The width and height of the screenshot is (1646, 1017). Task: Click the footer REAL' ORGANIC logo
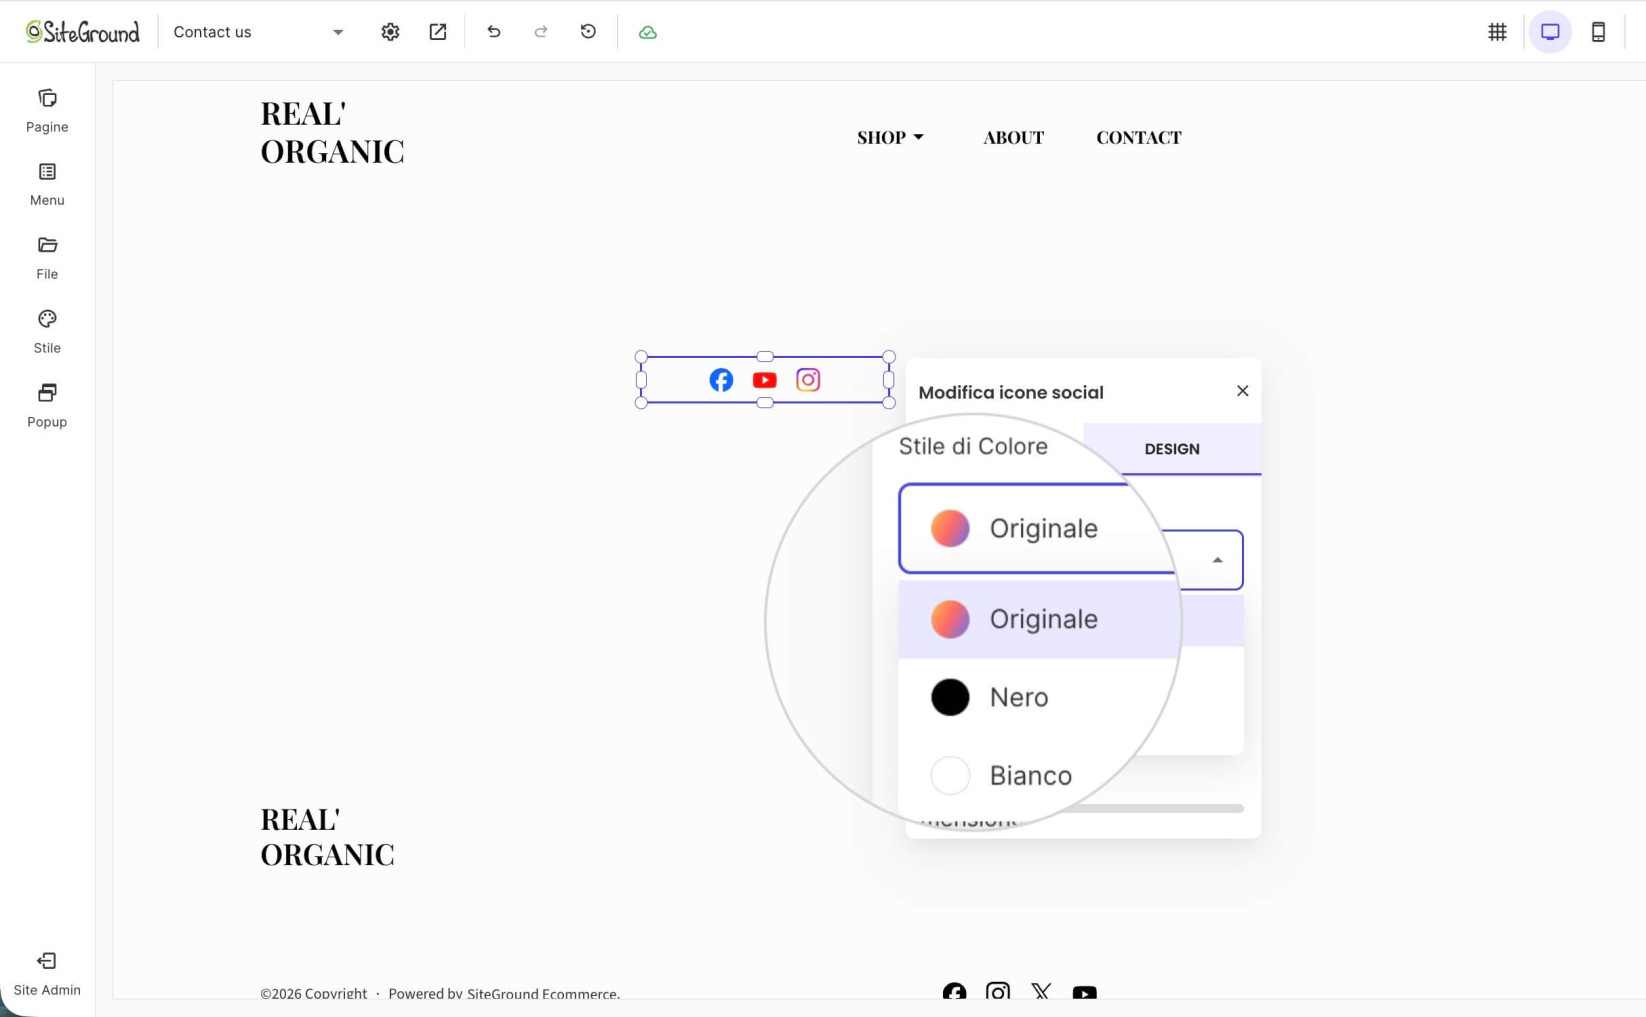coord(327,836)
